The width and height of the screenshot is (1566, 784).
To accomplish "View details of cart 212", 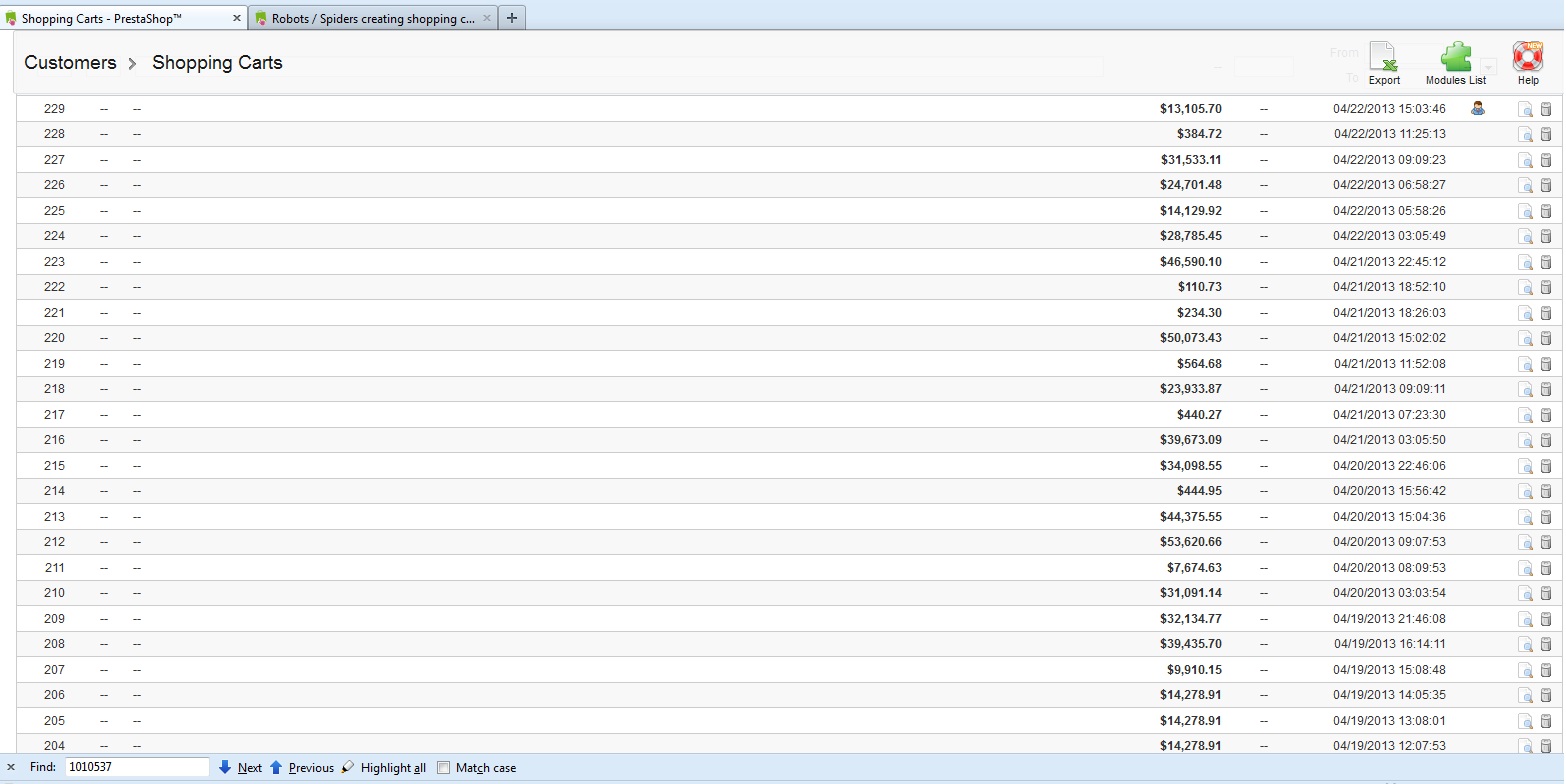I will pos(1525,542).
